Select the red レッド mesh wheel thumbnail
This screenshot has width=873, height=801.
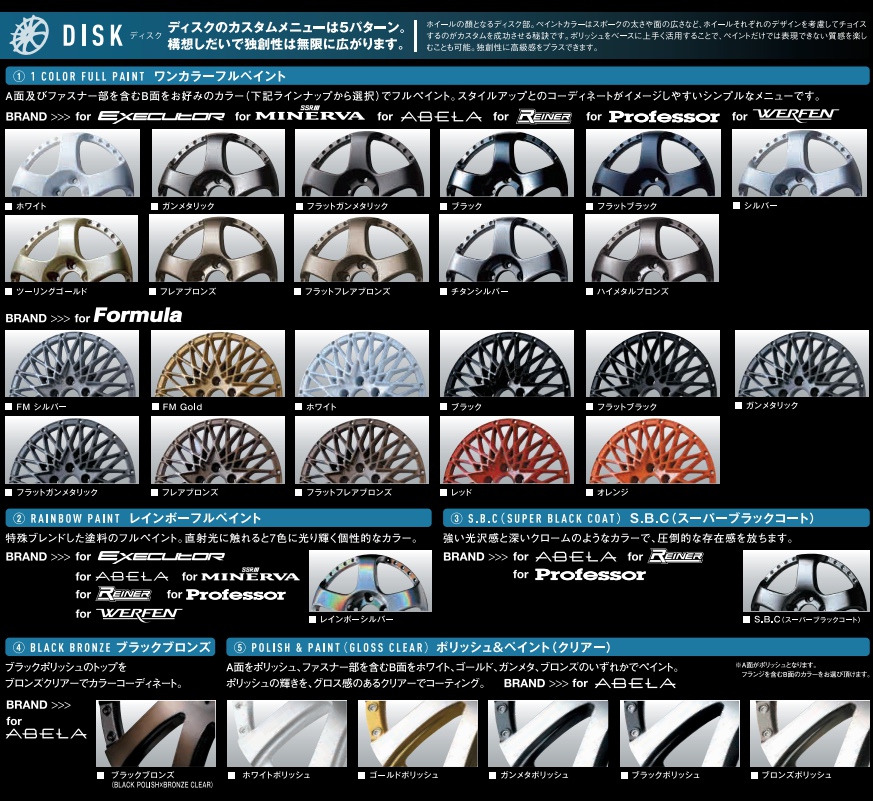coord(507,450)
